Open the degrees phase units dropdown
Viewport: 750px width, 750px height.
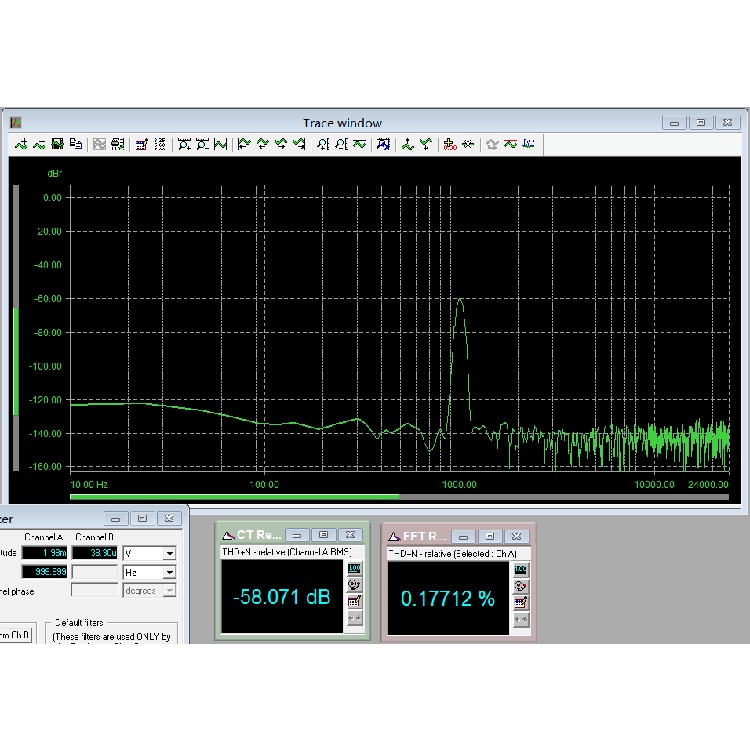[x=169, y=590]
